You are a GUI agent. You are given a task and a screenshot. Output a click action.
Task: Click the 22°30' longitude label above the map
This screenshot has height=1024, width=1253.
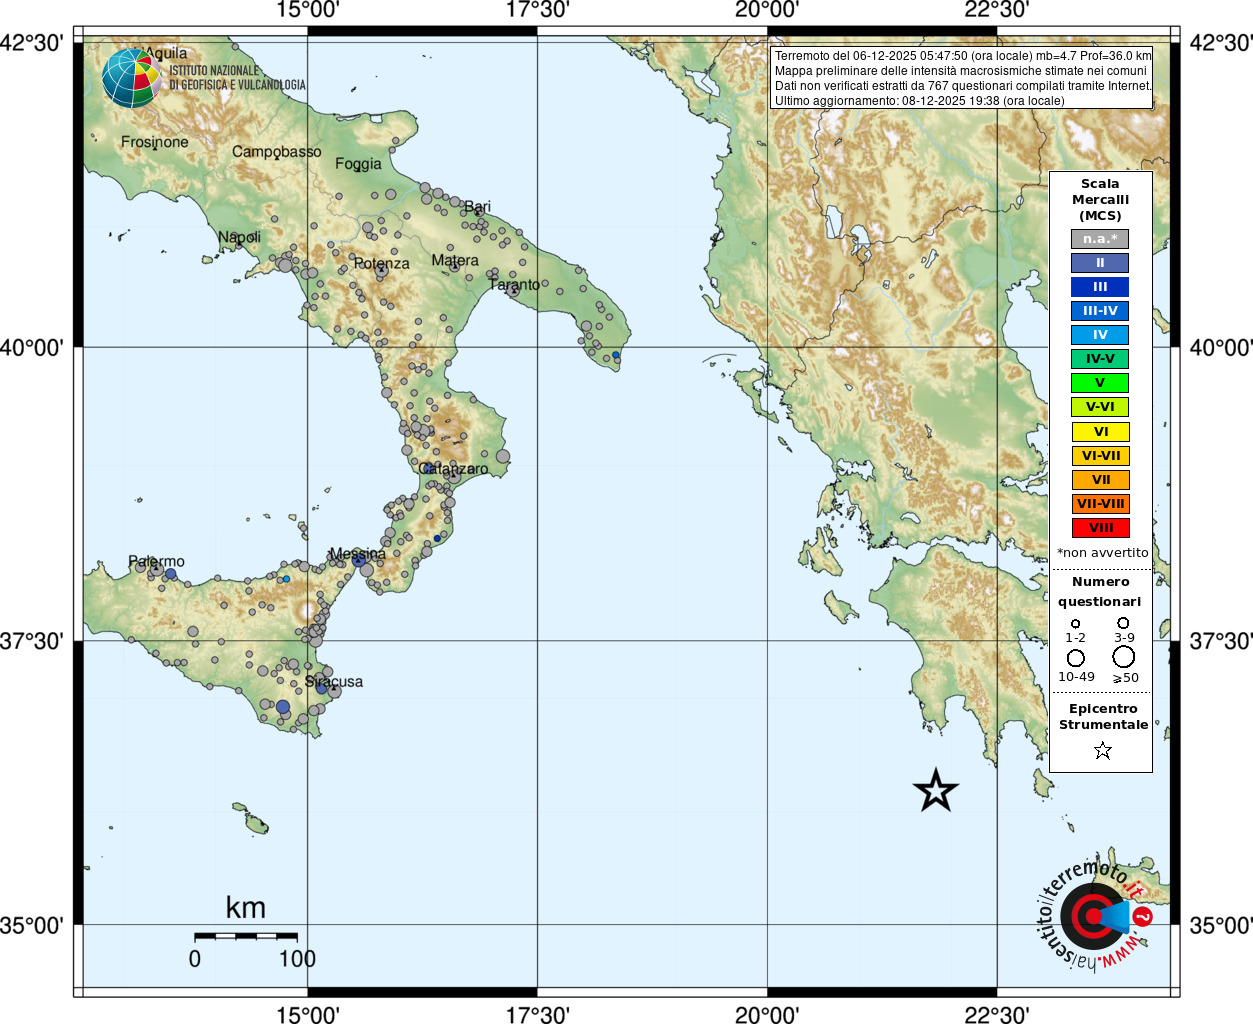[x=997, y=10]
